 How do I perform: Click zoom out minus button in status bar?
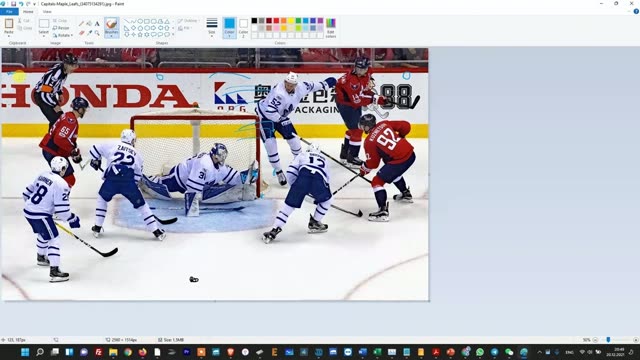595,340
